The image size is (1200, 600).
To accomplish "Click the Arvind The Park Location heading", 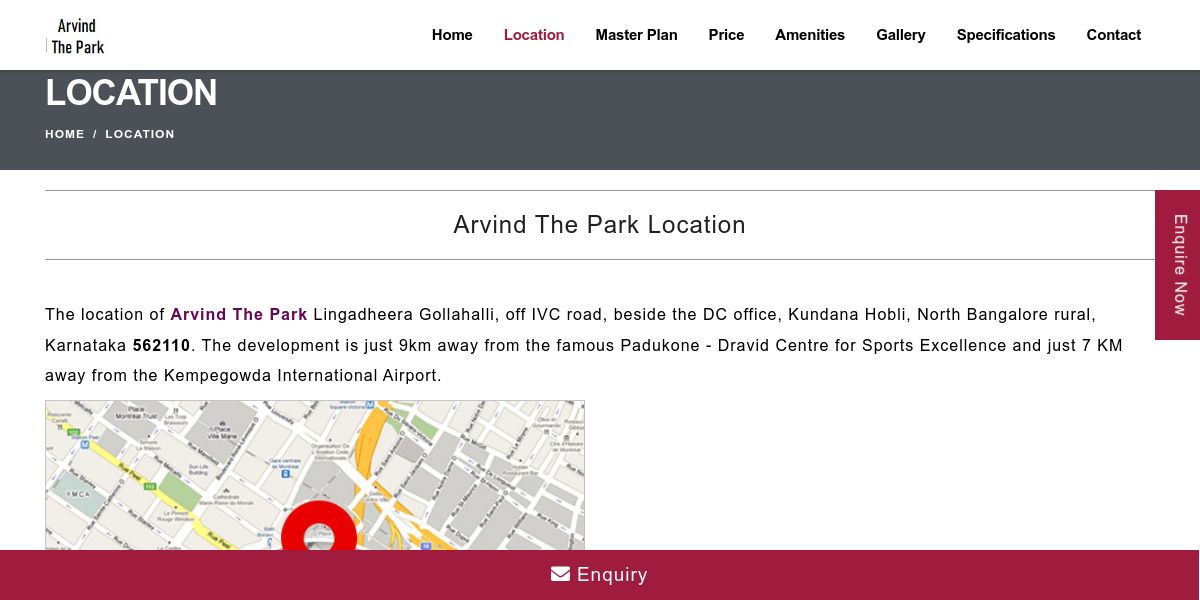I will point(600,225).
